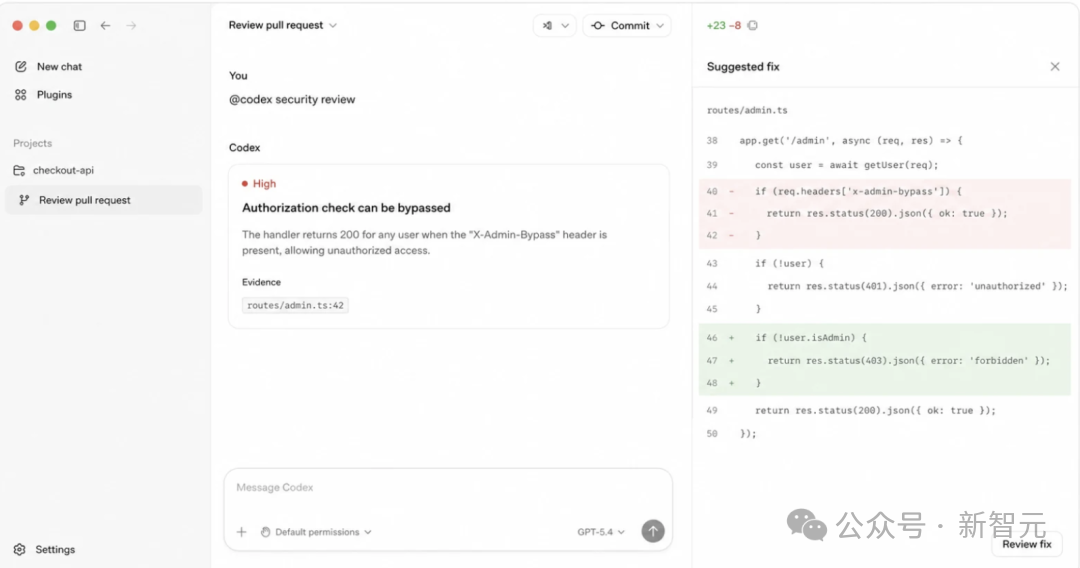Viewport: 1080px width, 568px height.
Task: Click the Projects section label
Action: (x=32, y=143)
